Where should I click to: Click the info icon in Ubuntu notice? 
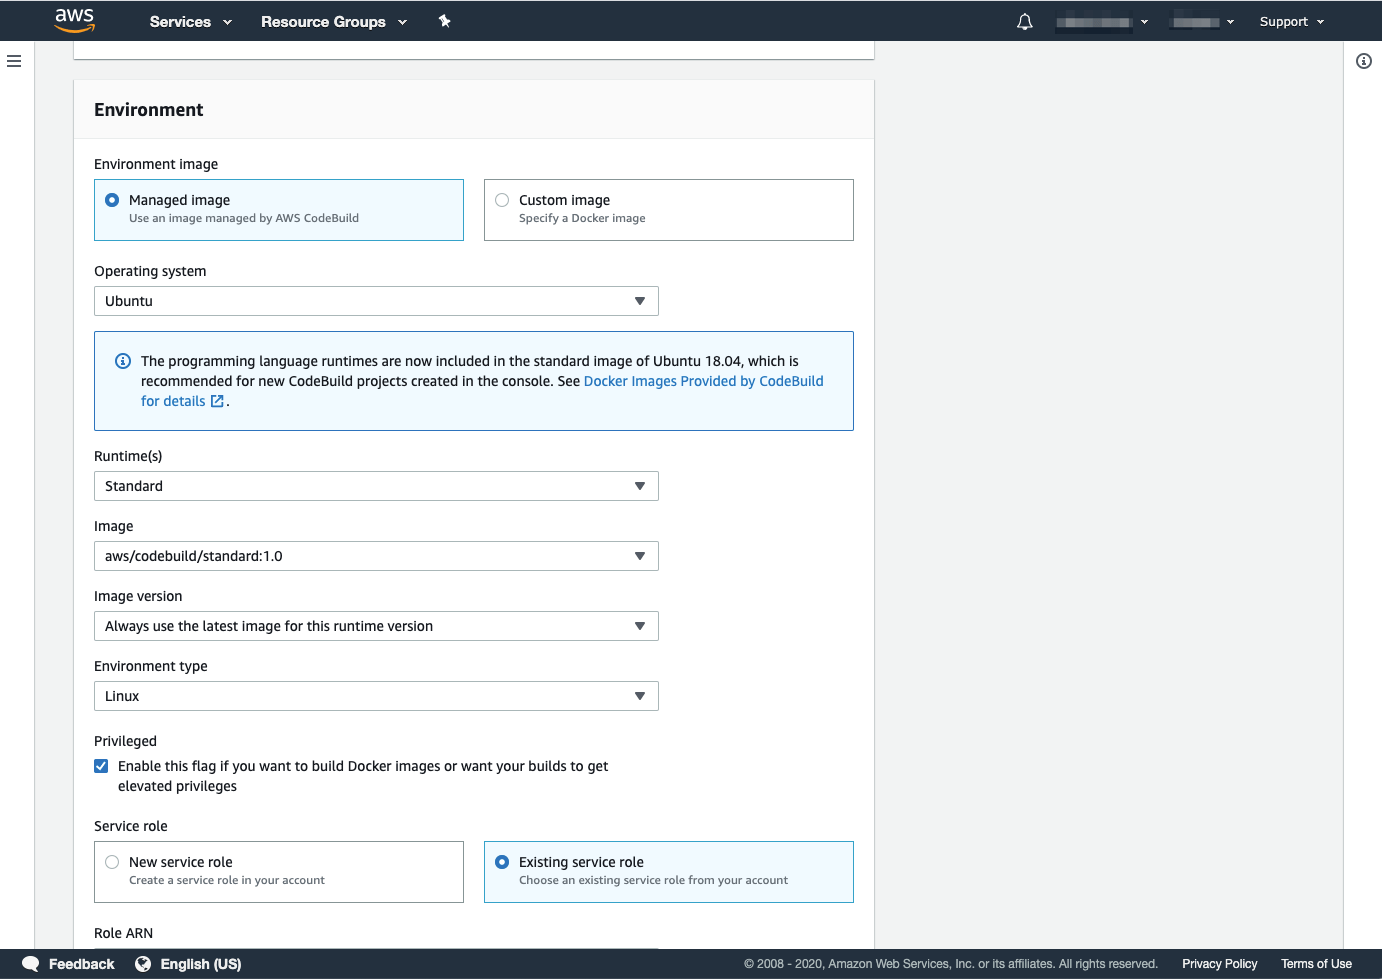[x=123, y=361]
